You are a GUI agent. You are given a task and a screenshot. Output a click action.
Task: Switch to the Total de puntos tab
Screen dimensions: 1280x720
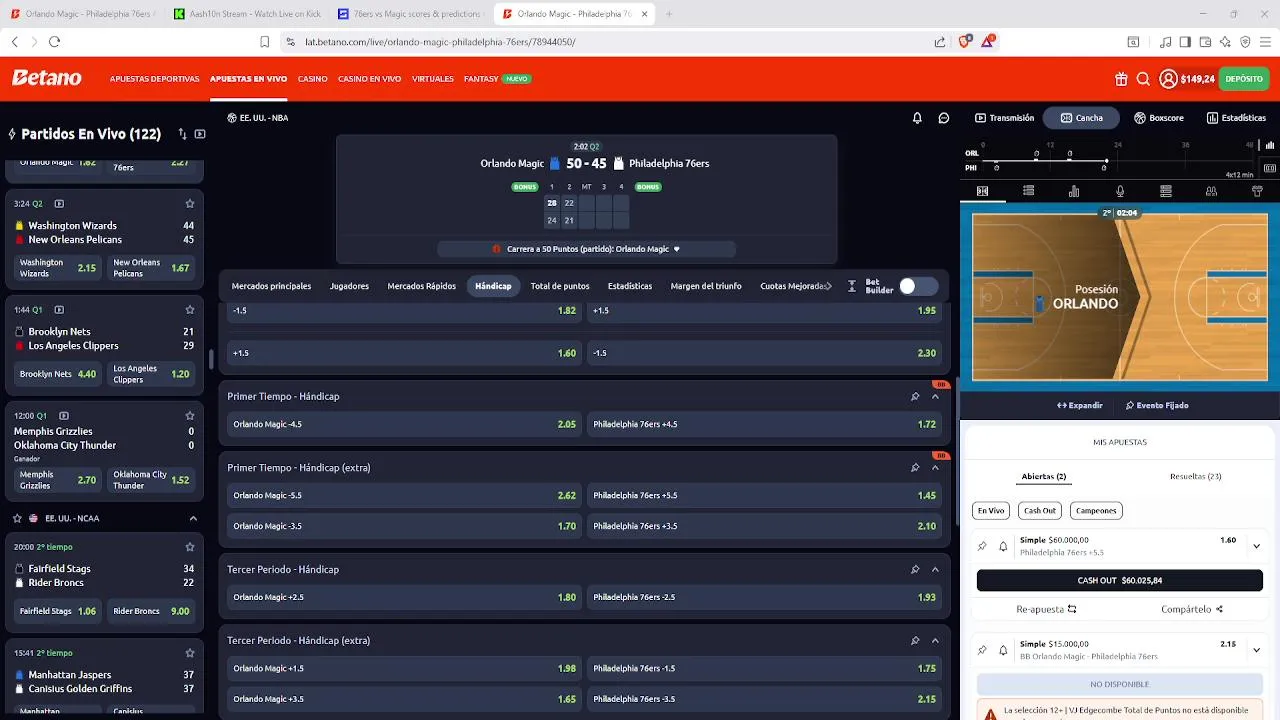(560, 286)
